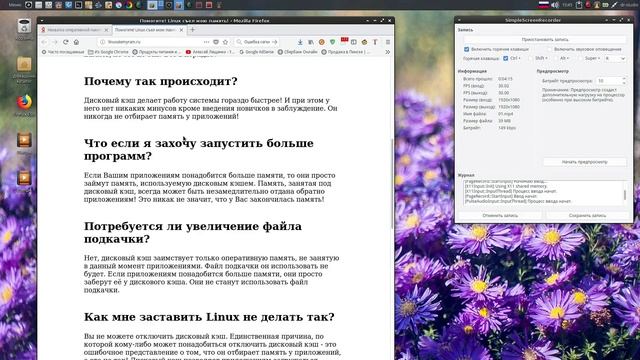Click Firefox page vertical scrollbar

(392, 184)
